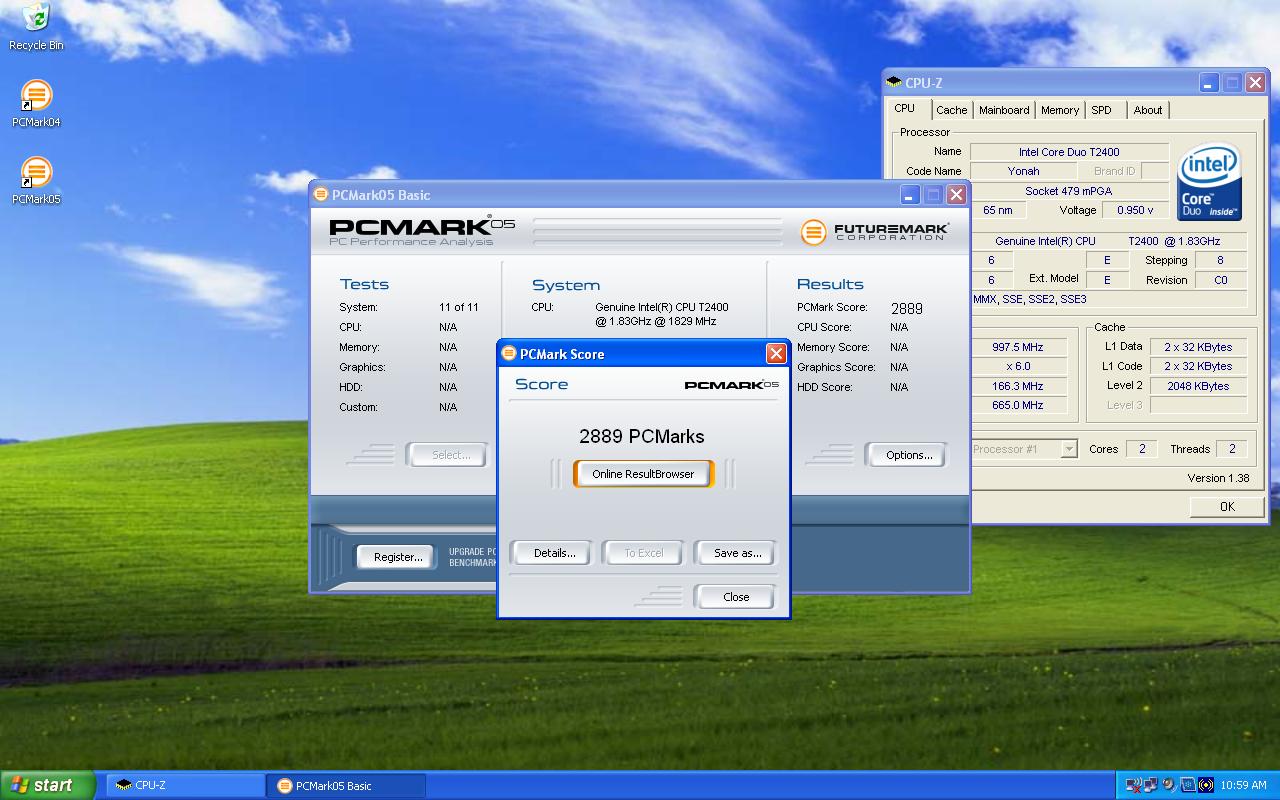Viewport: 1280px width, 800px height.
Task: Click the Threads count field showing 2
Action: tap(1232, 449)
